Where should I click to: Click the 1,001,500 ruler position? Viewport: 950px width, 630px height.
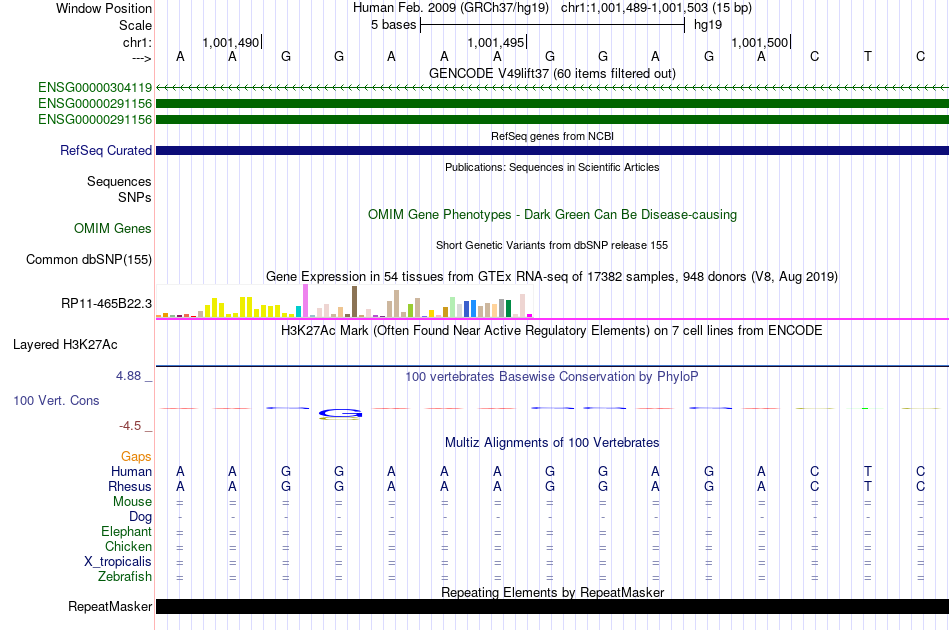click(760, 42)
